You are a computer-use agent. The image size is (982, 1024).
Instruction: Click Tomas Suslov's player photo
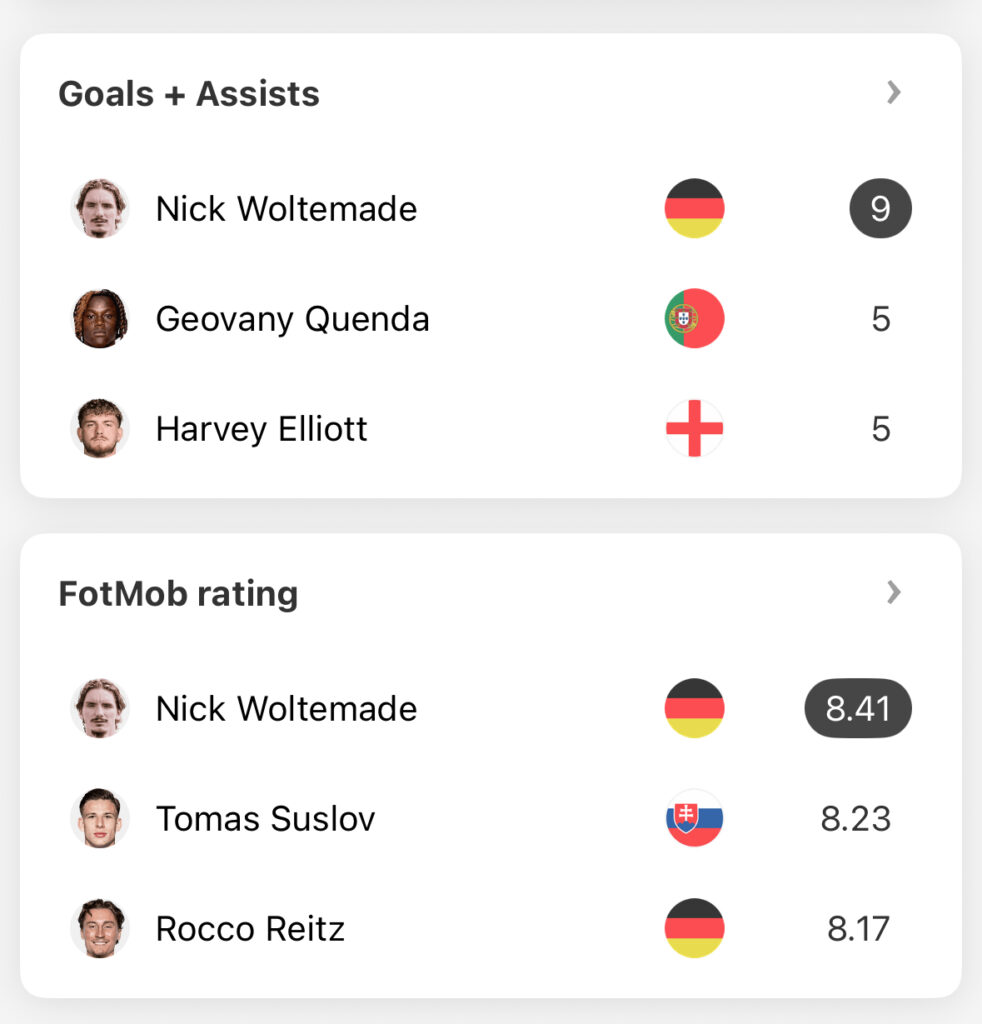[100, 818]
